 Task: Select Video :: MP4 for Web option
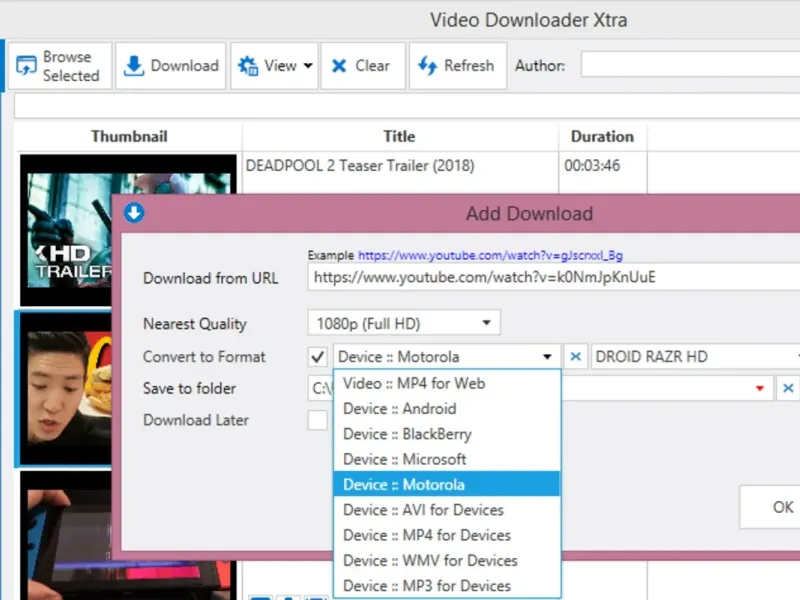point(447,383)
